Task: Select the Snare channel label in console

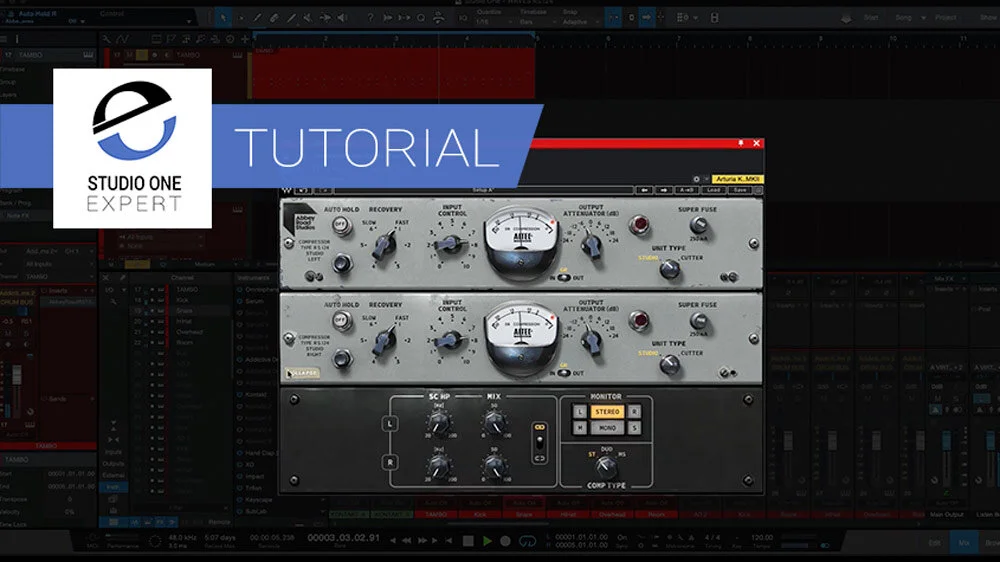Action: (x=524, y=514)
